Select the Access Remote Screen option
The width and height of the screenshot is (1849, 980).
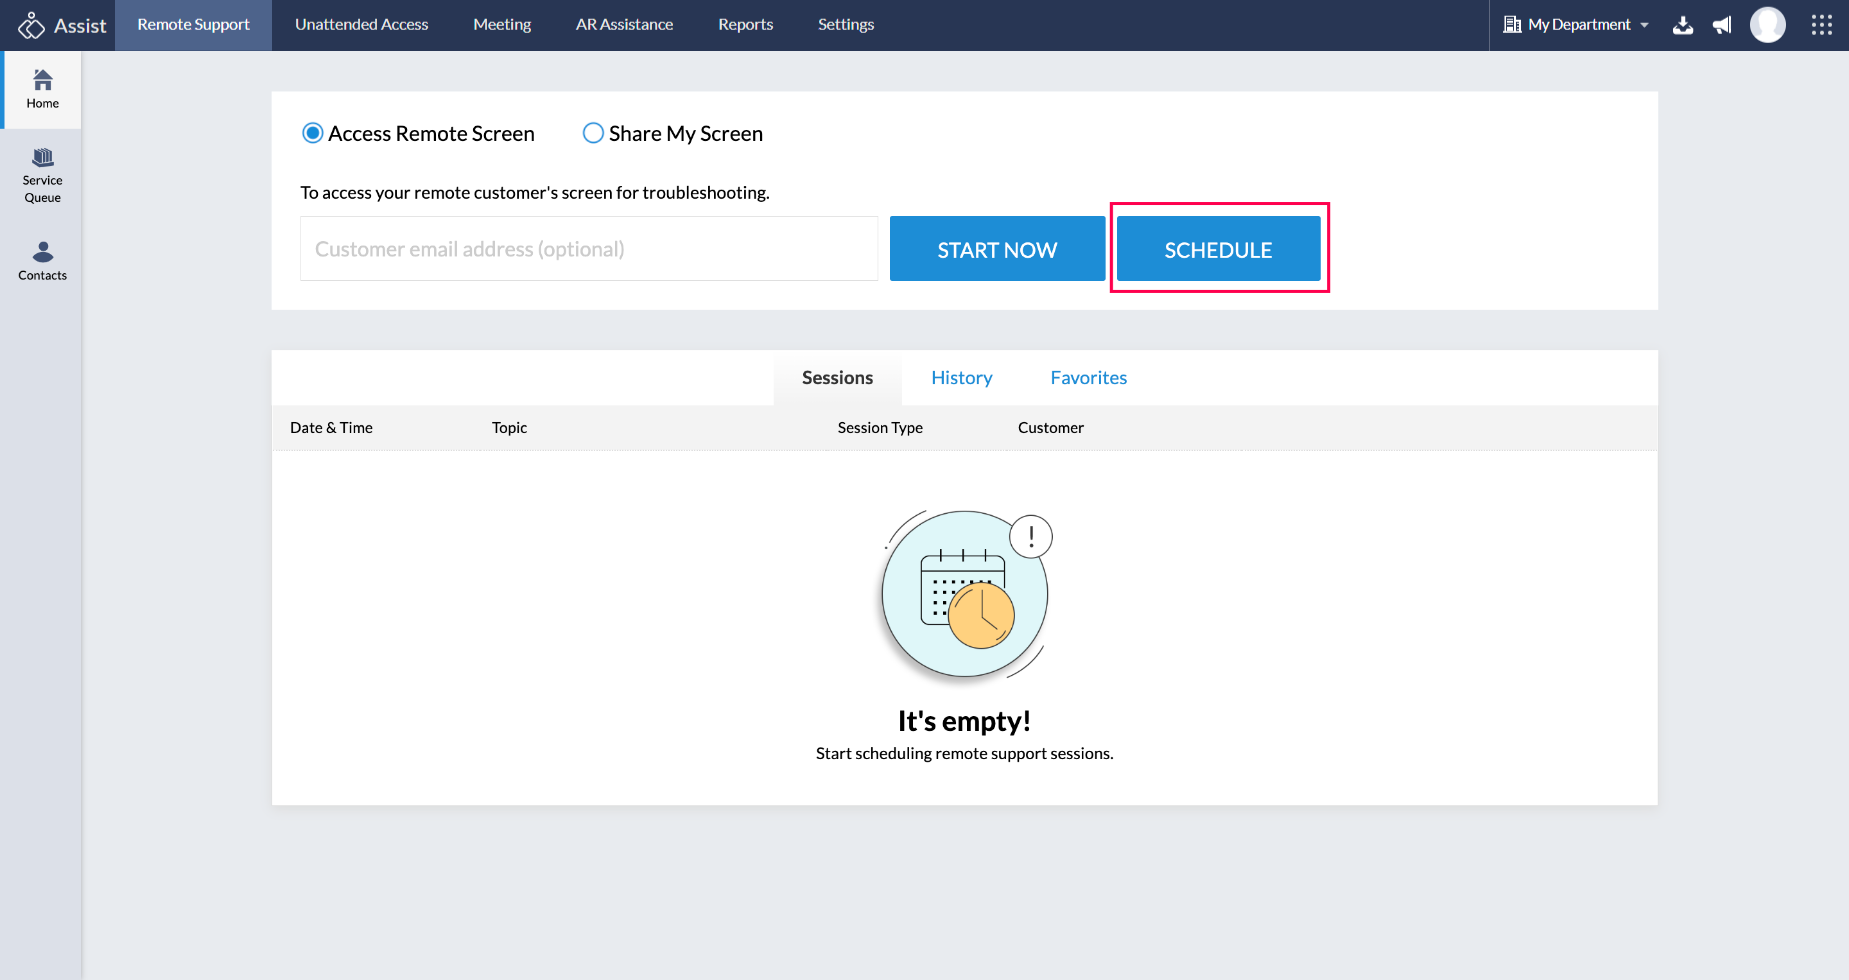pyautogui.click(x=312, y=132)
